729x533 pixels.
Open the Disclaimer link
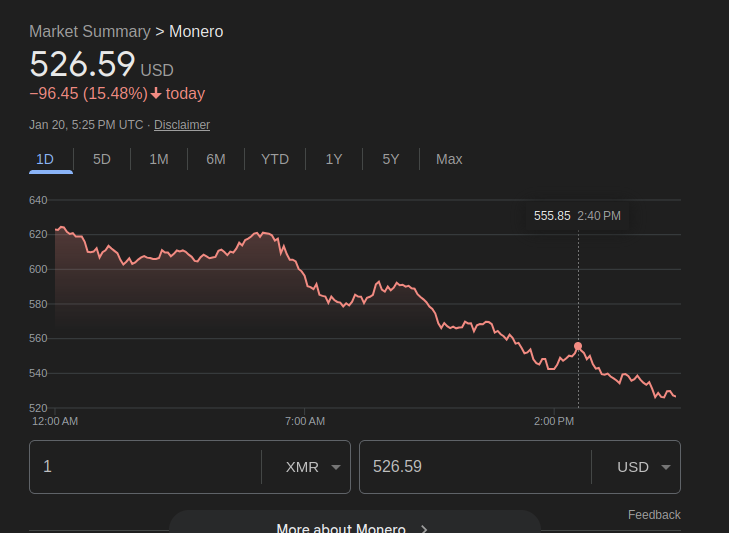[182, 125]
